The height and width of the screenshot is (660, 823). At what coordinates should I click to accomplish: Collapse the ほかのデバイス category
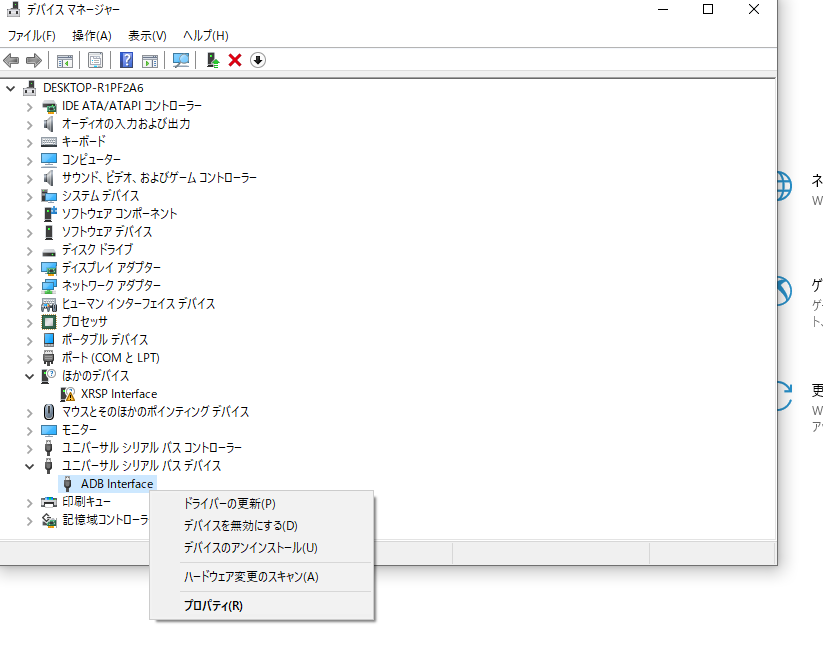point(30,376)
